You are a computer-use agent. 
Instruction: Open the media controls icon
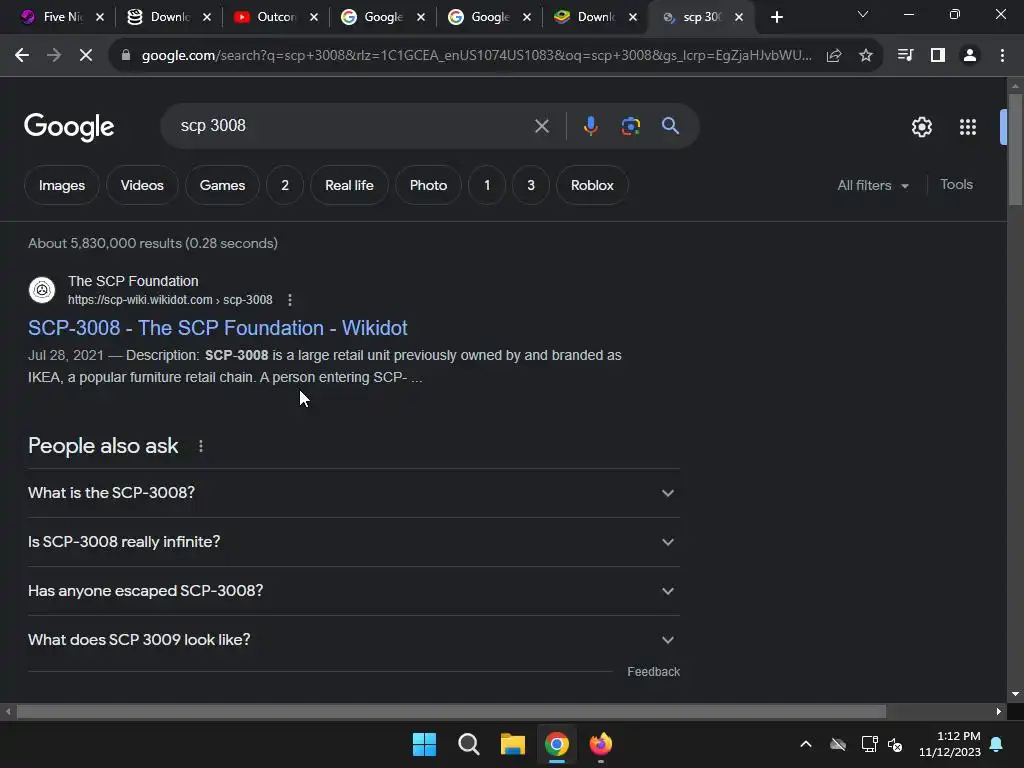(905, 56)
